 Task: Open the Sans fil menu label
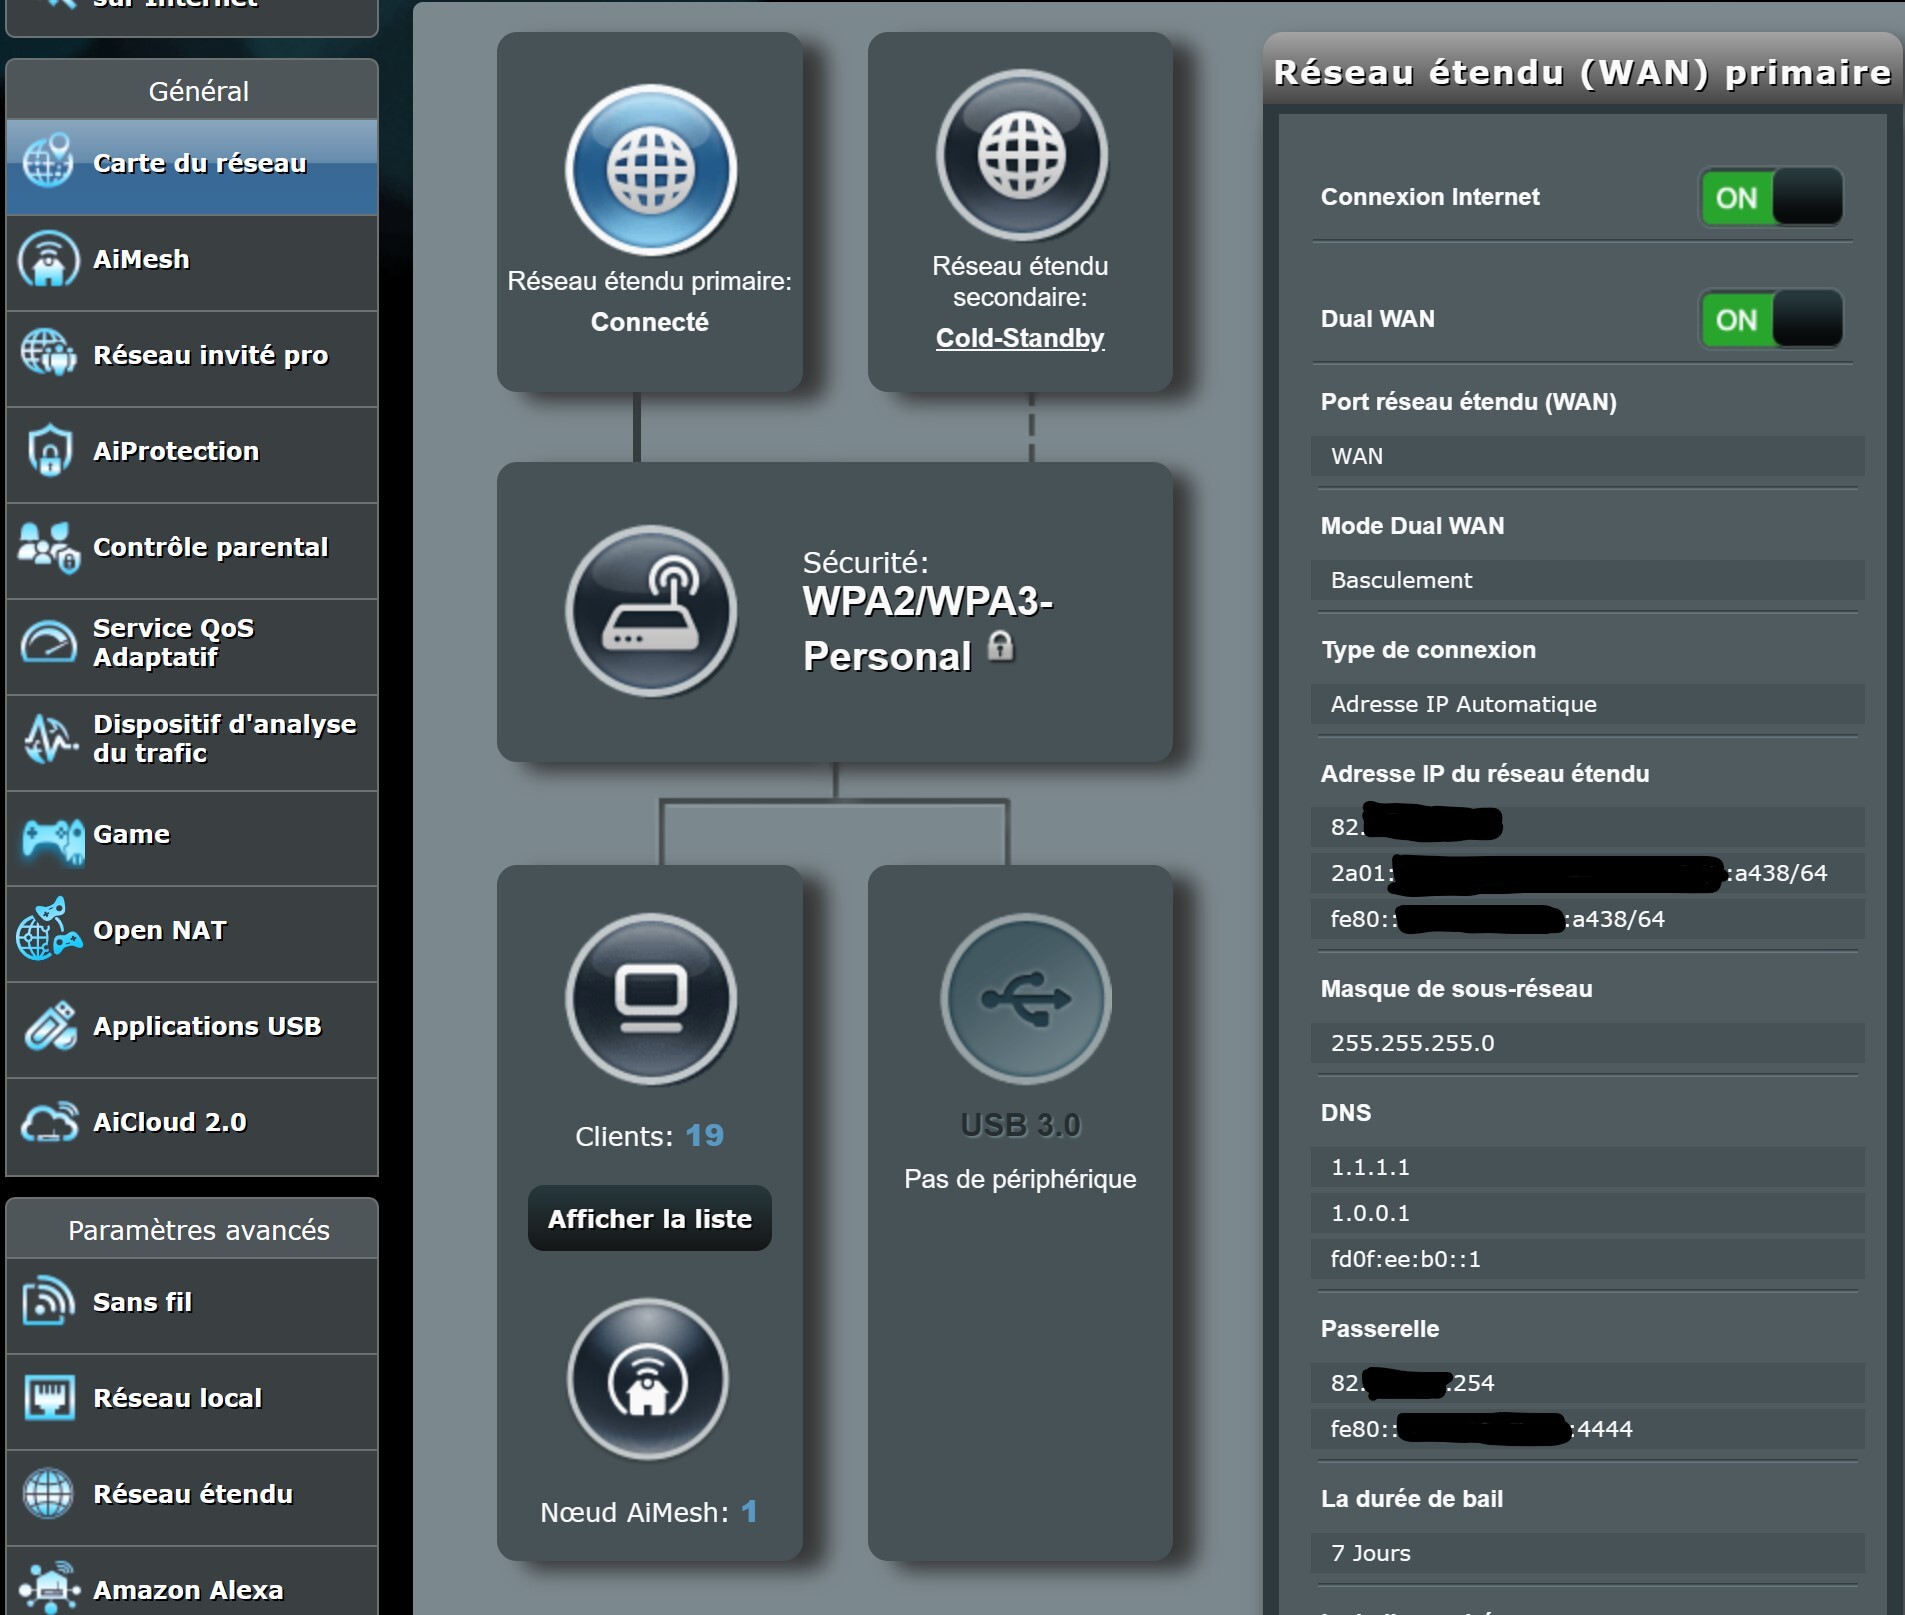143,1302
